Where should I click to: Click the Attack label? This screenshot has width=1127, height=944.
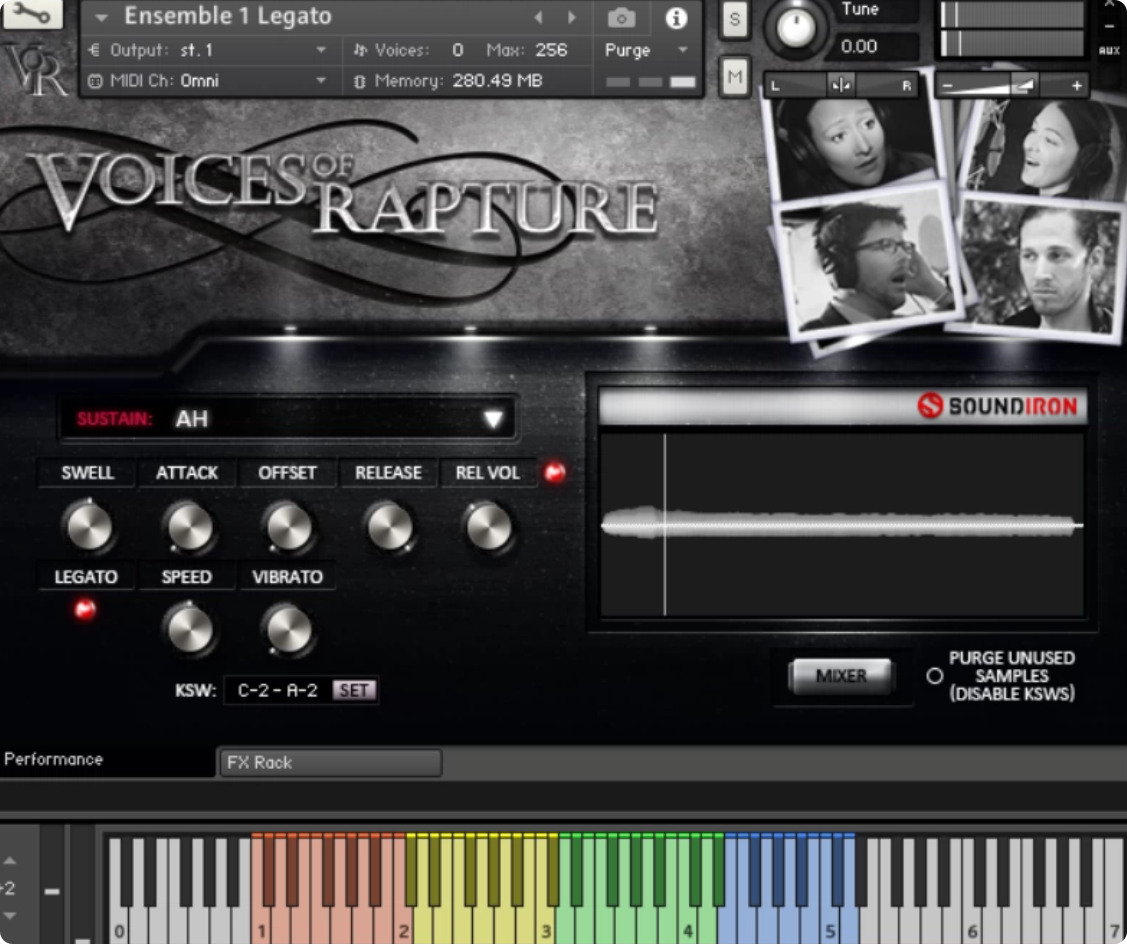pyautogui.click(x=187, y=472)
